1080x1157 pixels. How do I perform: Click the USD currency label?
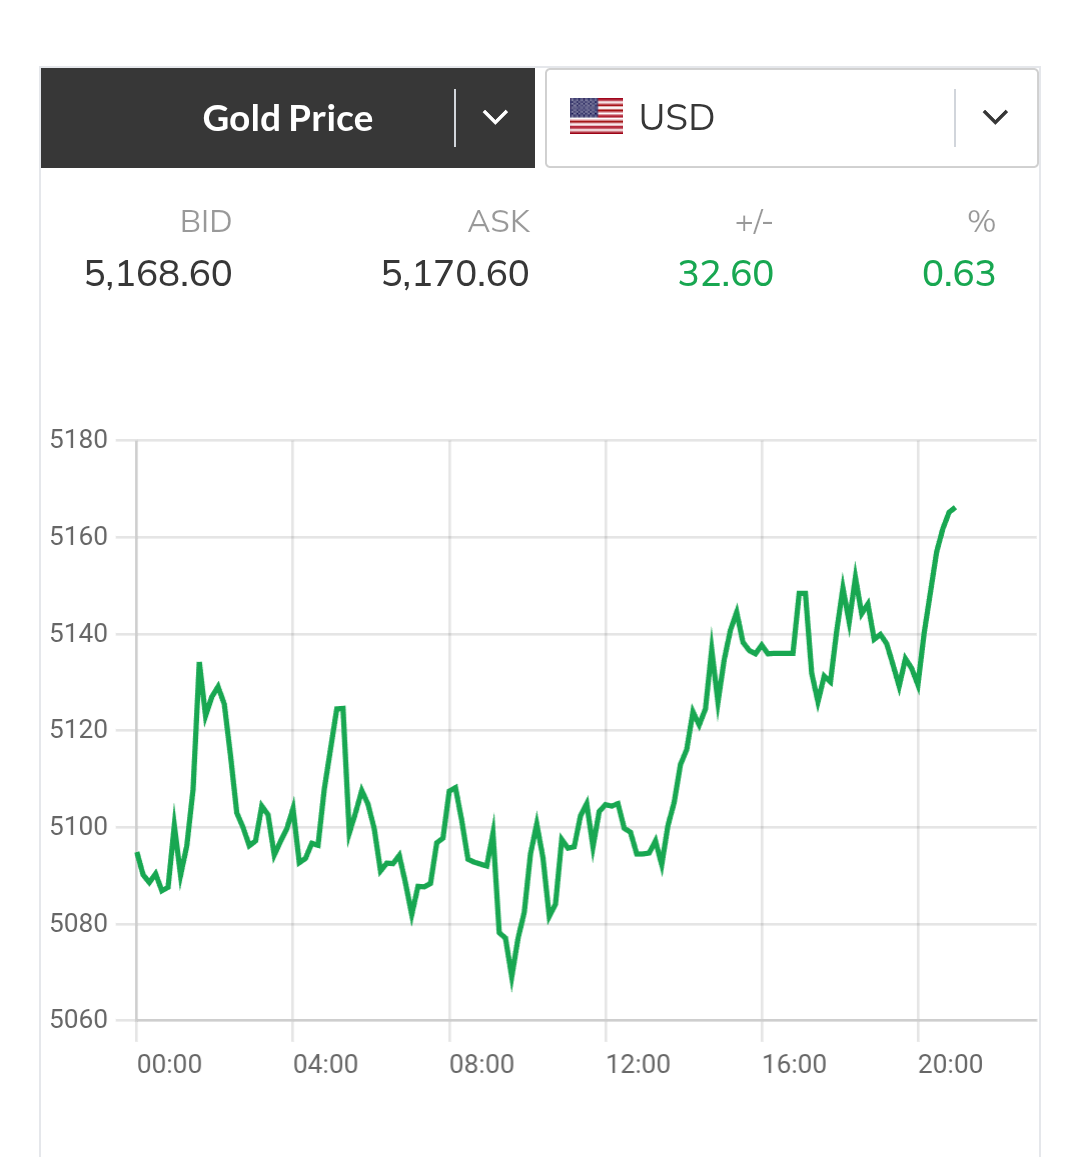677,118
